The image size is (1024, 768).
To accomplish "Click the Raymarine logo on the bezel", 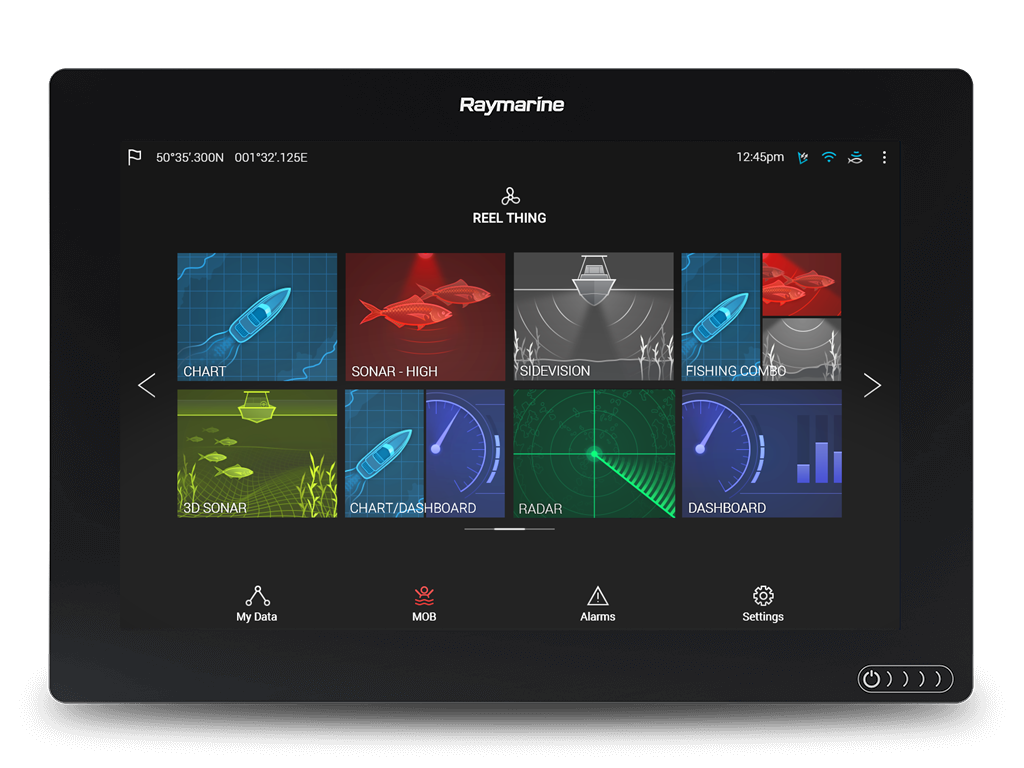I will tap(511, 105).
